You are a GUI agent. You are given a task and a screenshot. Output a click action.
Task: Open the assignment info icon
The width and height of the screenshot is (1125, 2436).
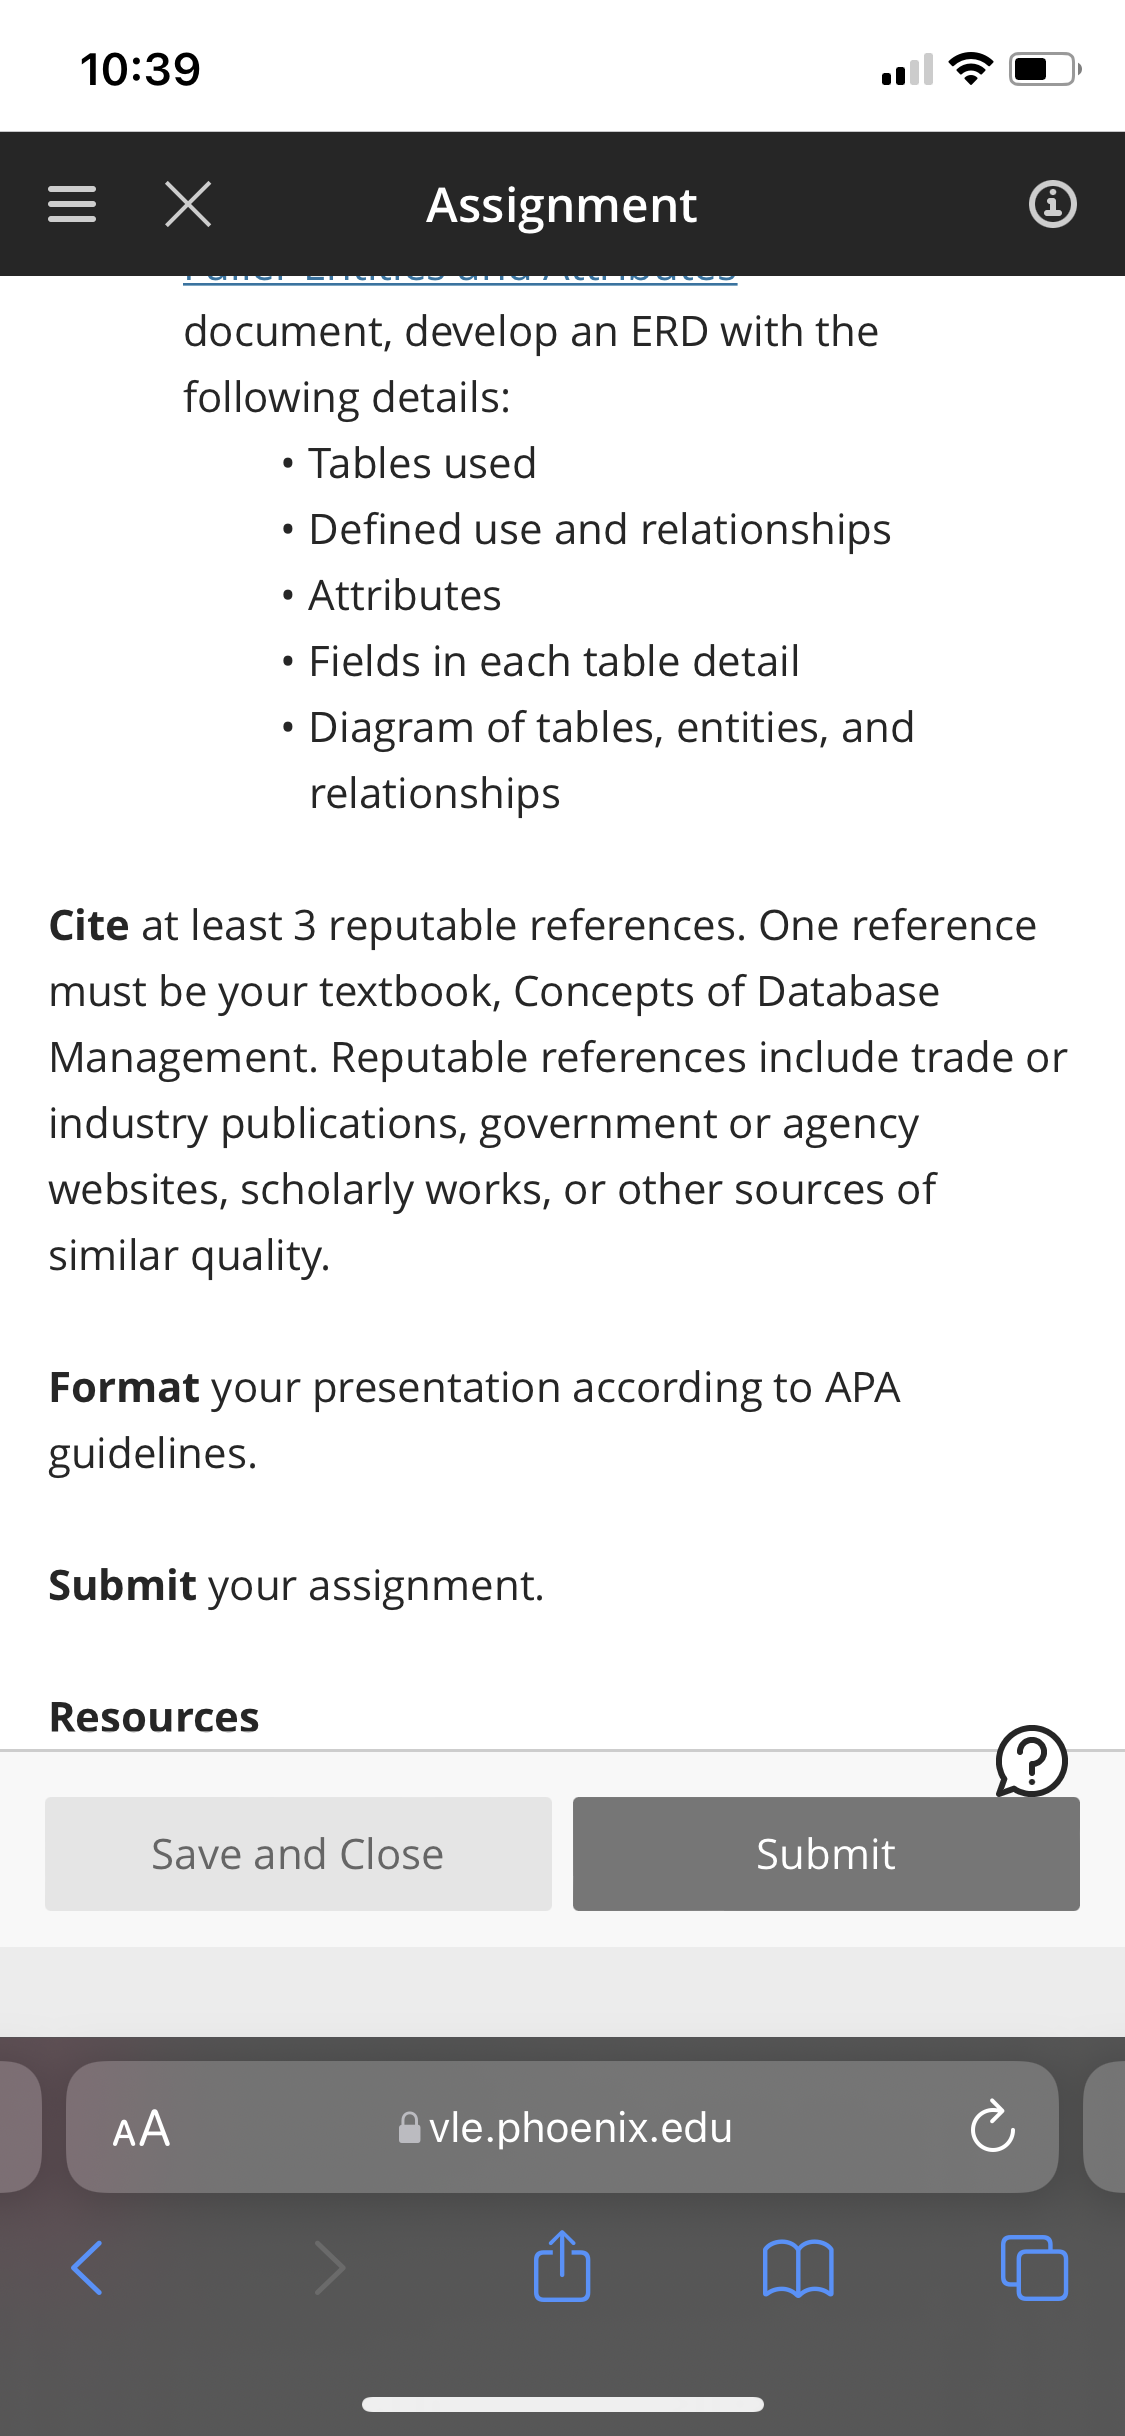[1053, 205]
